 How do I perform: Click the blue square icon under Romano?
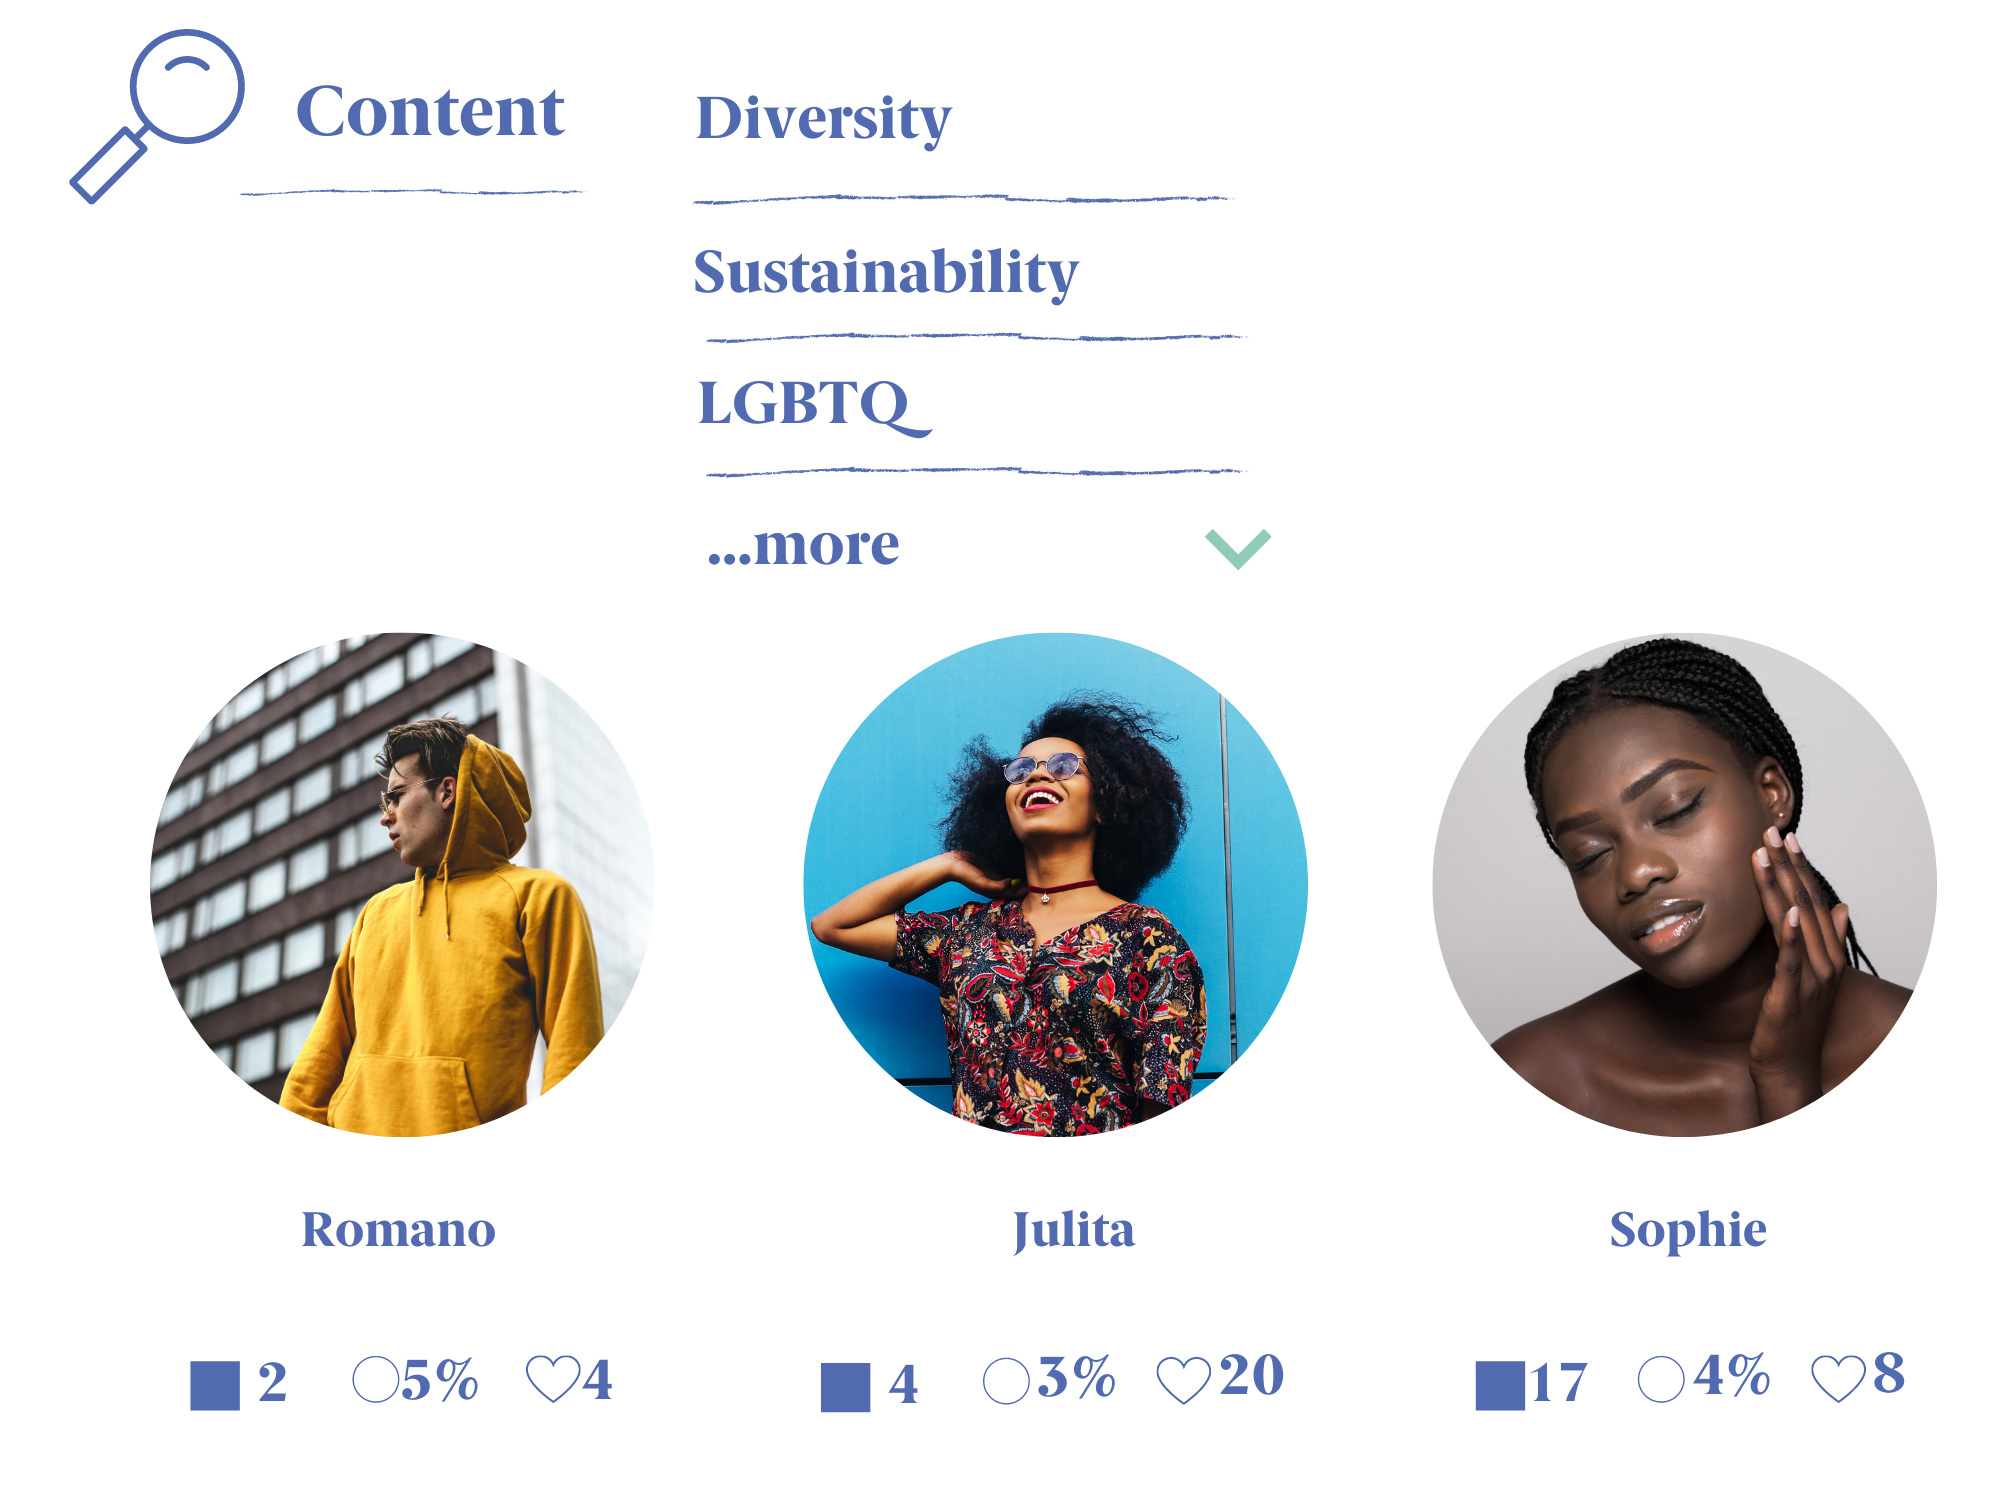click(x=215, y=1385)
